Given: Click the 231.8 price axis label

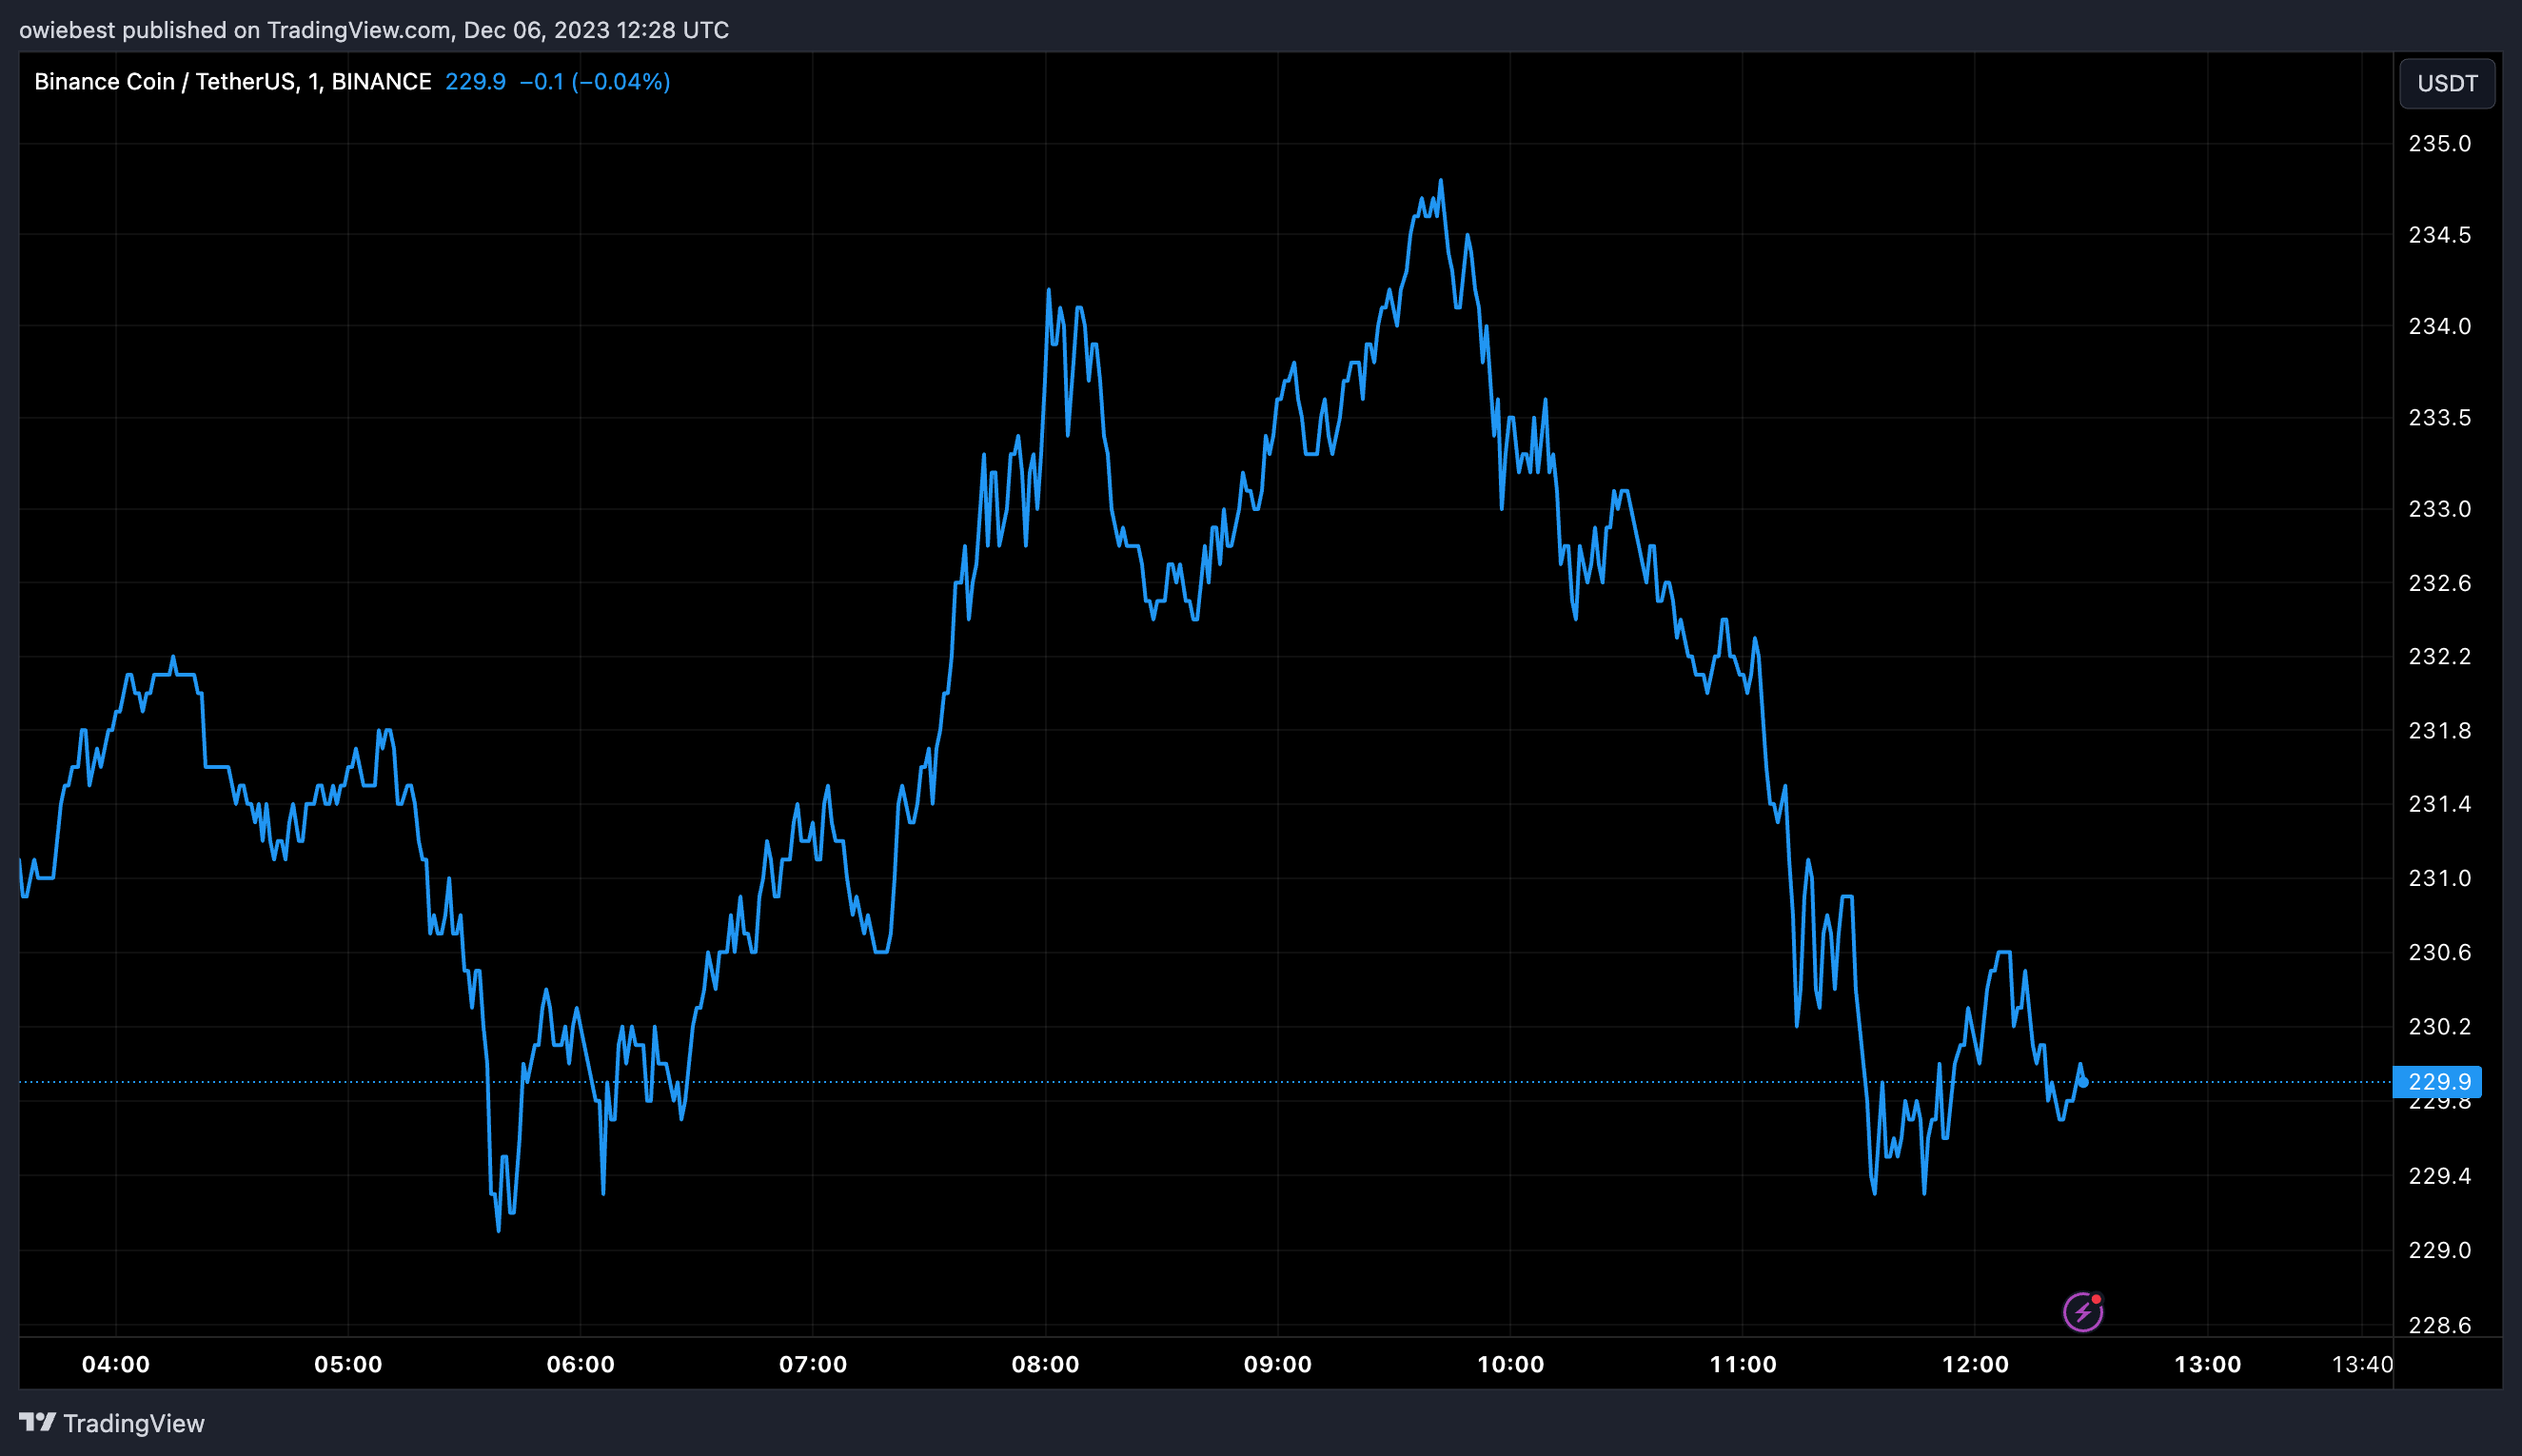Looking at the screenshot, I should tap(2439, 731).
